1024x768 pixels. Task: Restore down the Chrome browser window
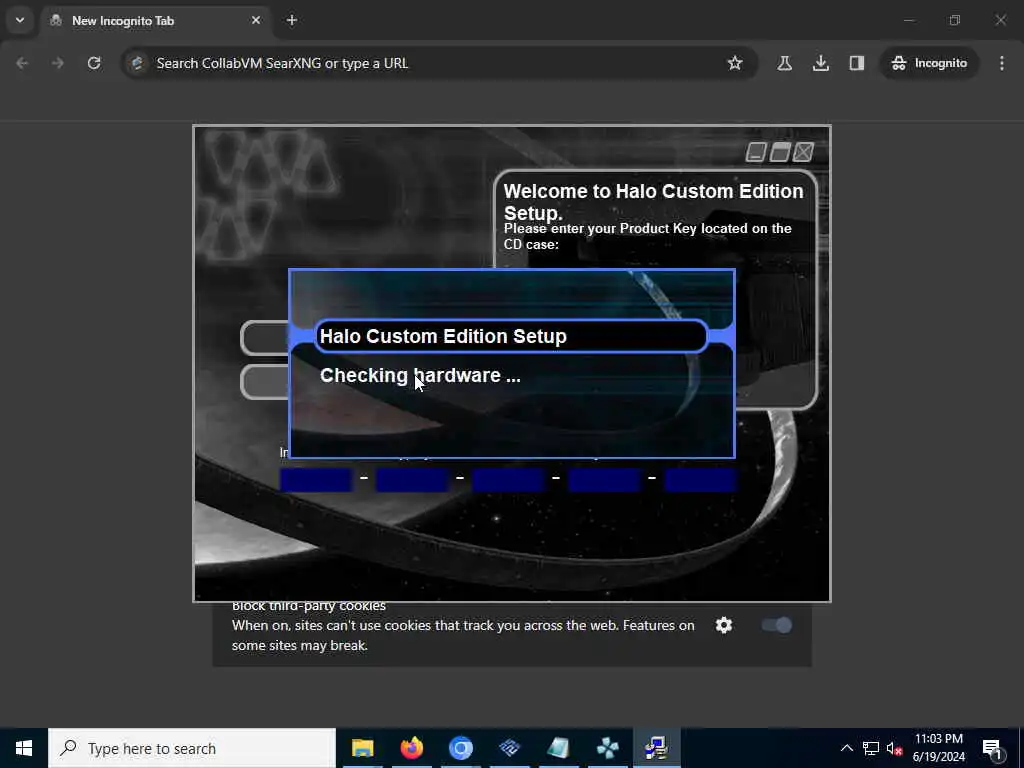pos(955,20)
